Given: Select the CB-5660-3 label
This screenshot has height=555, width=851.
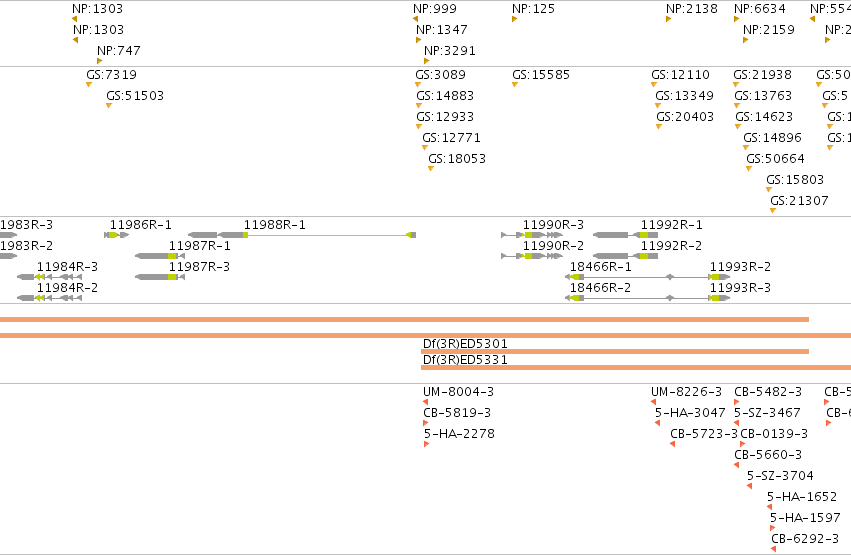Looking at the screenshot, I should (768, 455).
